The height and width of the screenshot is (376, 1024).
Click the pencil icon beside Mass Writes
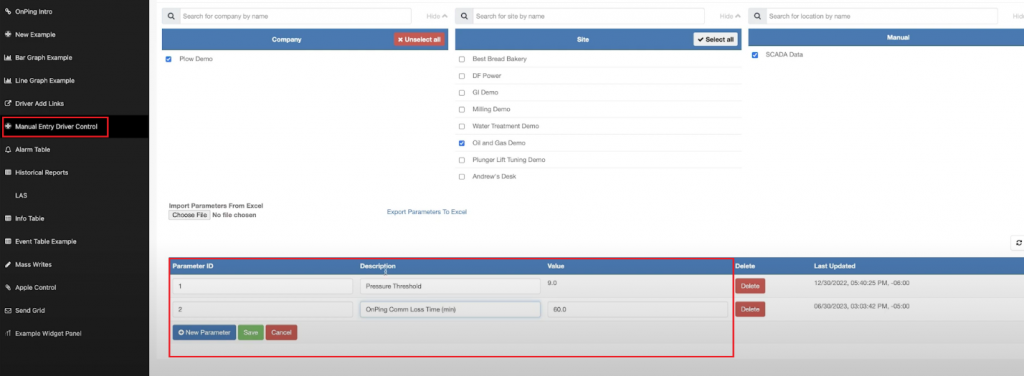click(x=8, y=264)
